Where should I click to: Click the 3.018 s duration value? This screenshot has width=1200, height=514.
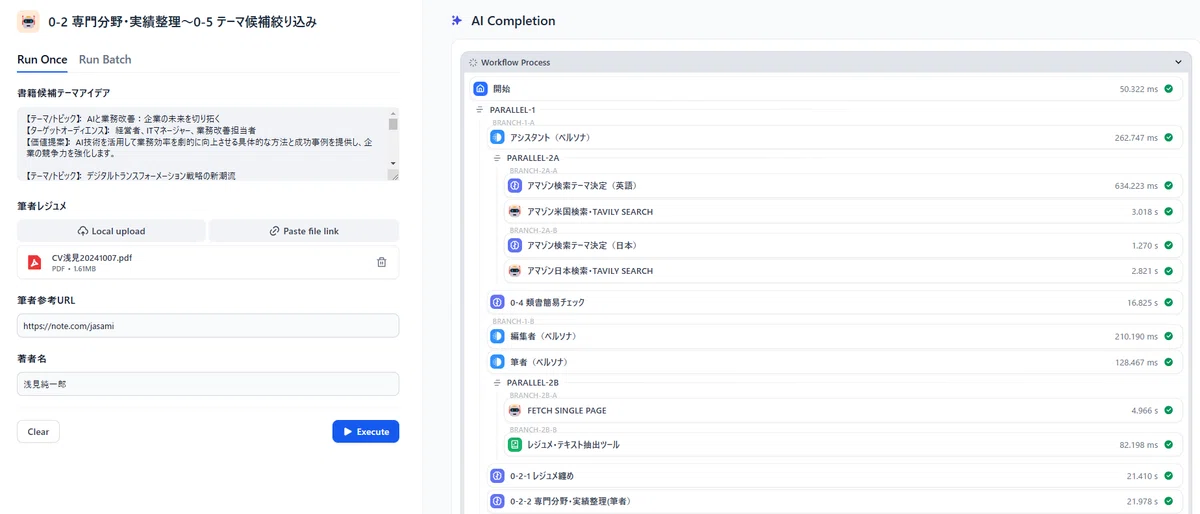(x=1144, y=212)
